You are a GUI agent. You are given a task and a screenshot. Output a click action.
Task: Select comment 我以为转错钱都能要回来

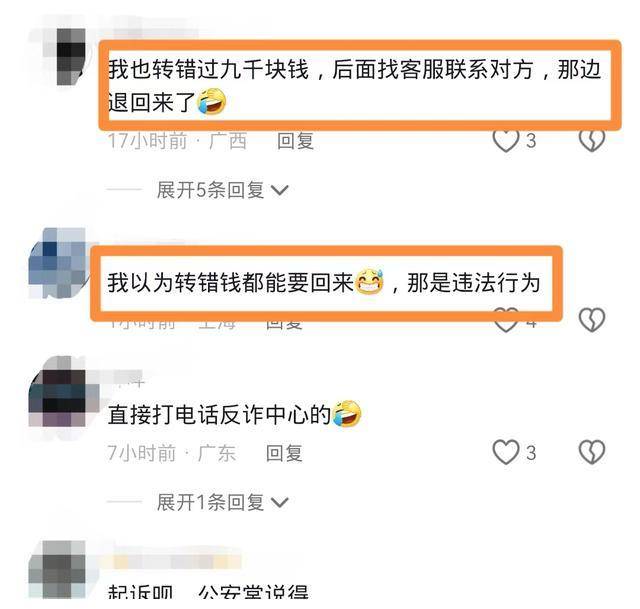(x=324, y=282)
